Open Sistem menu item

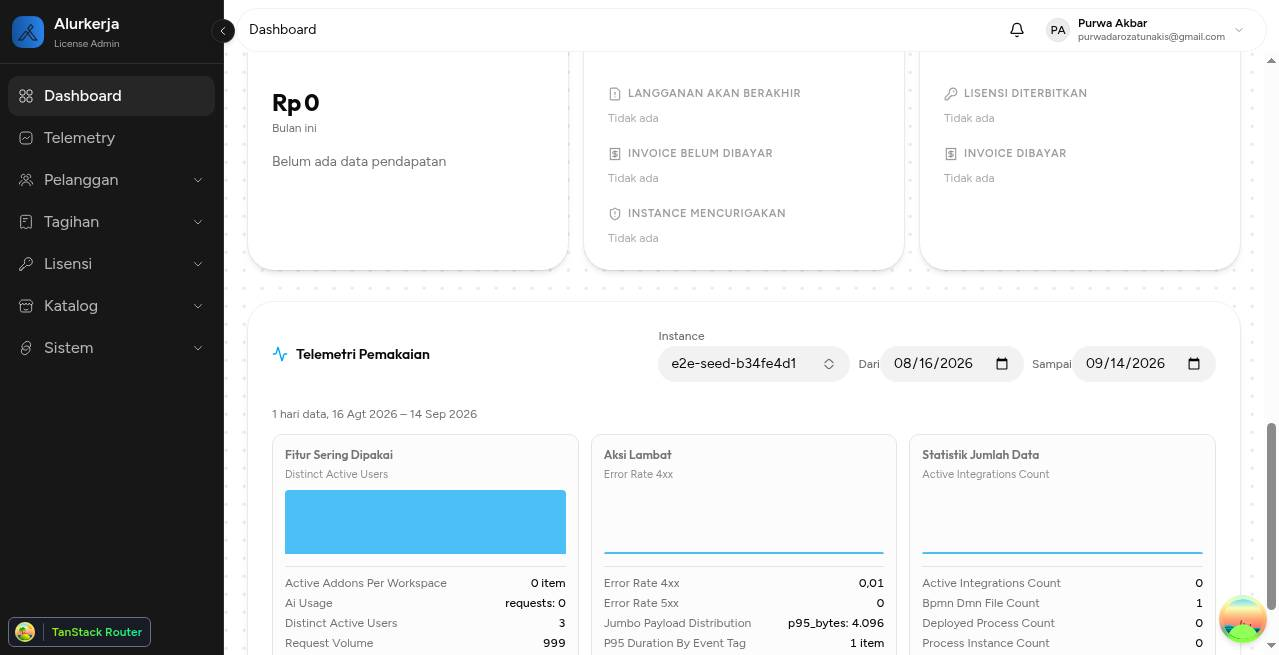(x=111, y=348)
